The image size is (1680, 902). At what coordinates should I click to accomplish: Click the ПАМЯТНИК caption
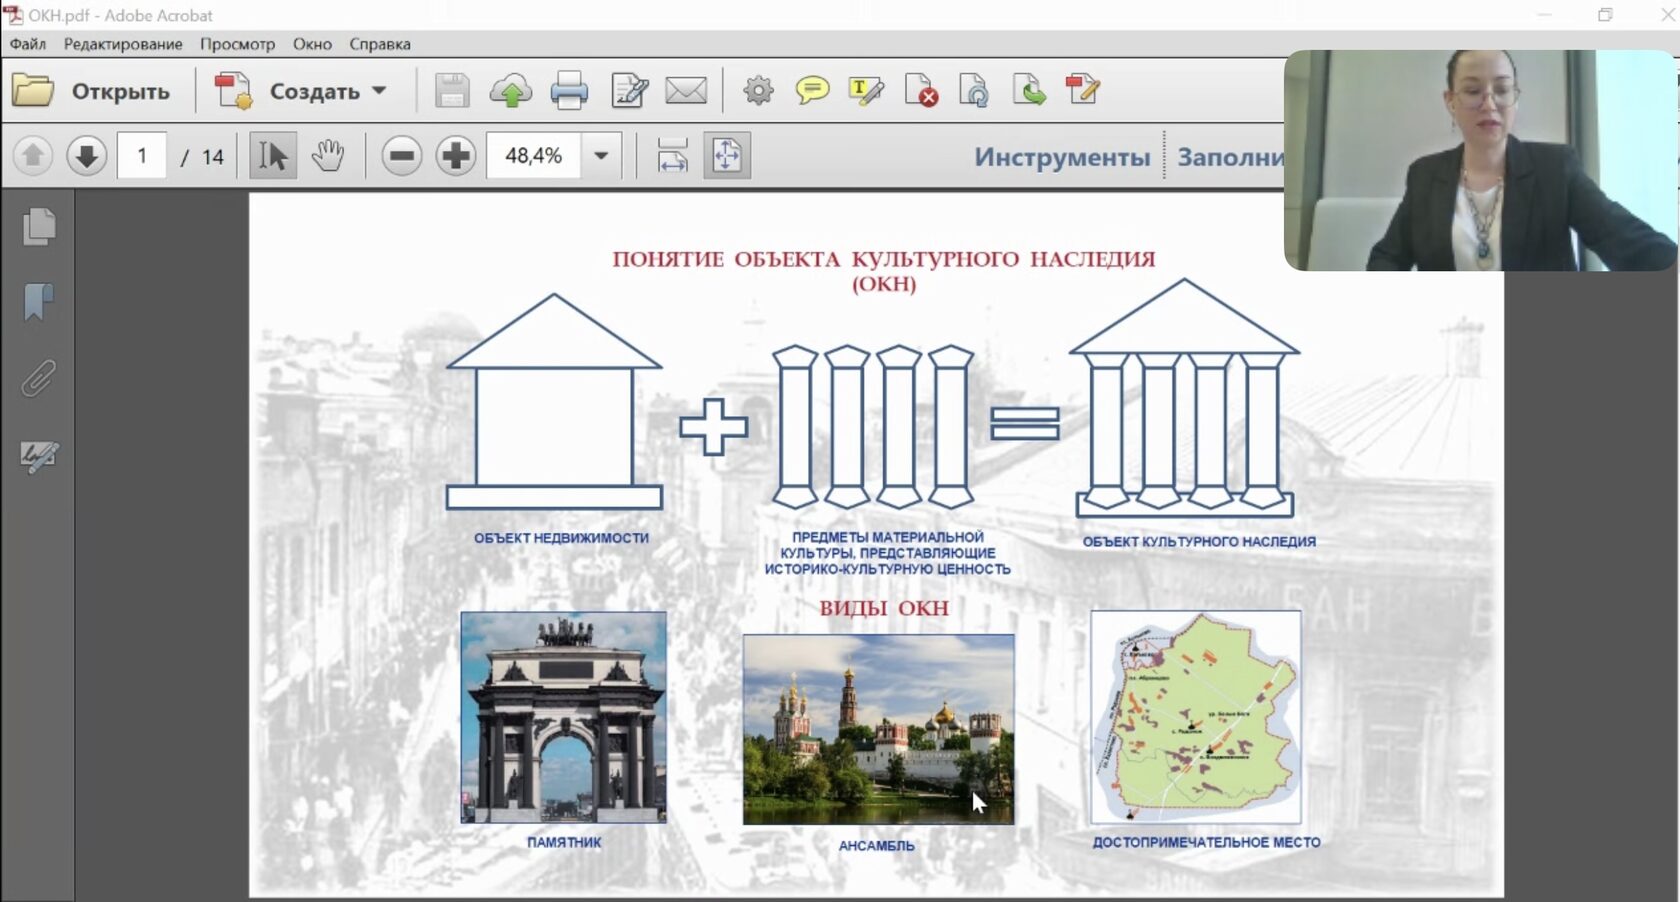click(564, 842)
